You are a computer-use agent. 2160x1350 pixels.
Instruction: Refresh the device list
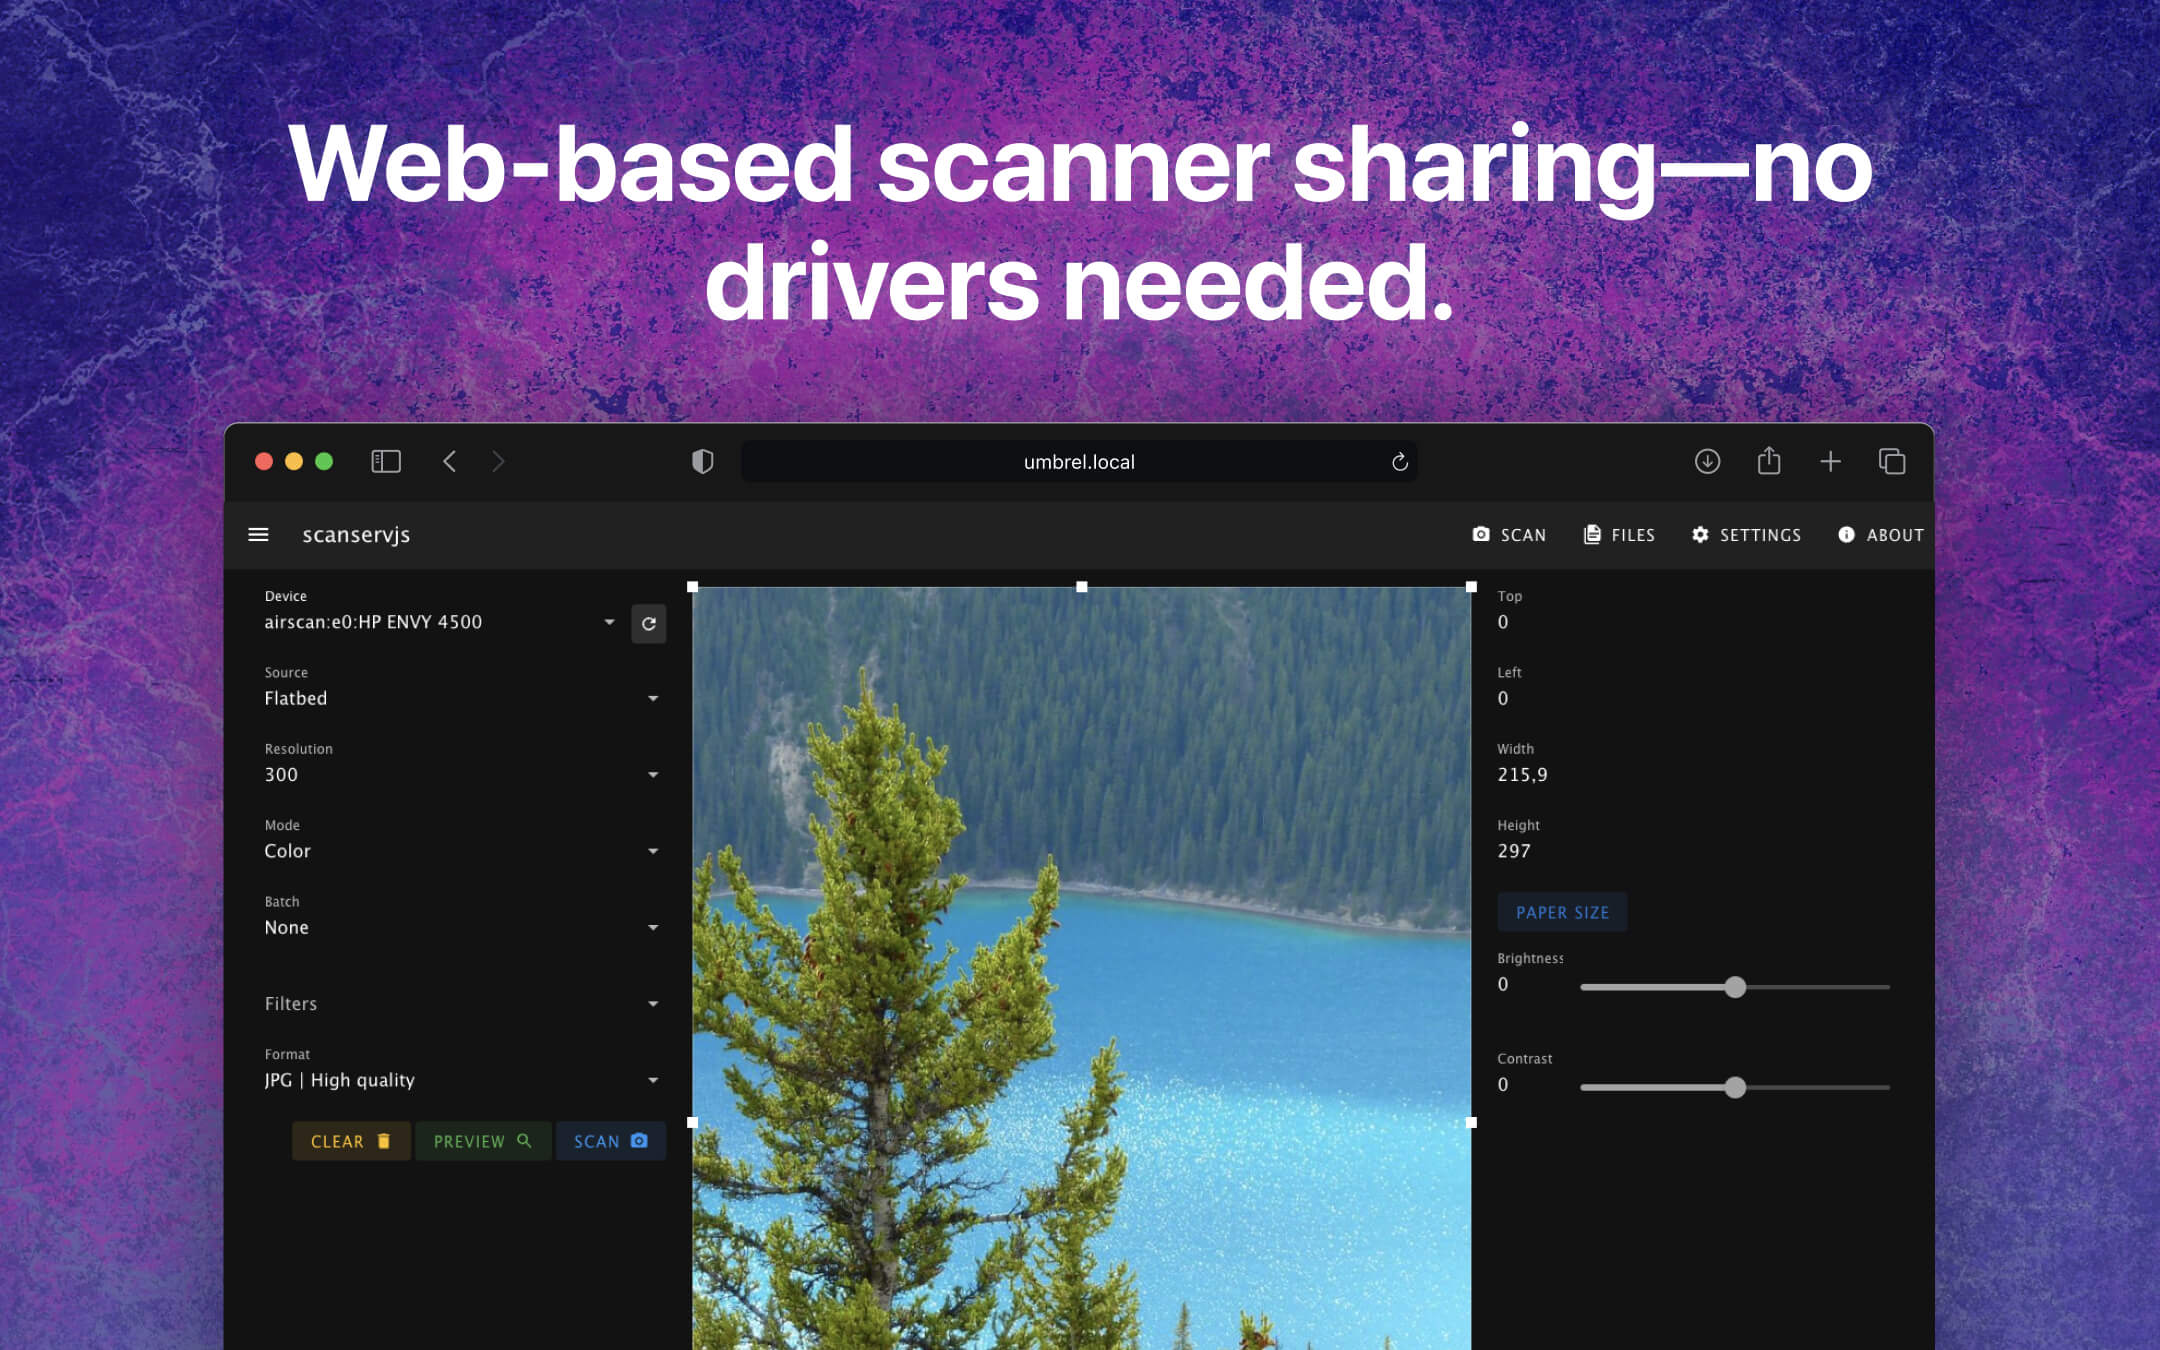(x=649, y=623)
